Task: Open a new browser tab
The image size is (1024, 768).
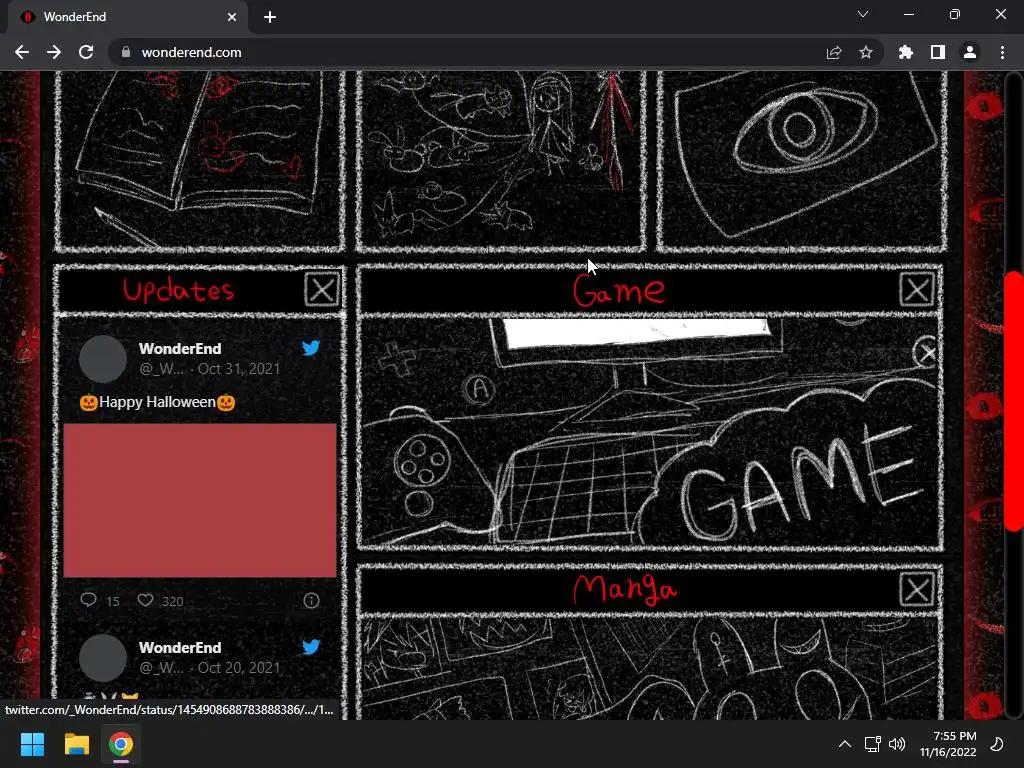Action: click(270, 17)
